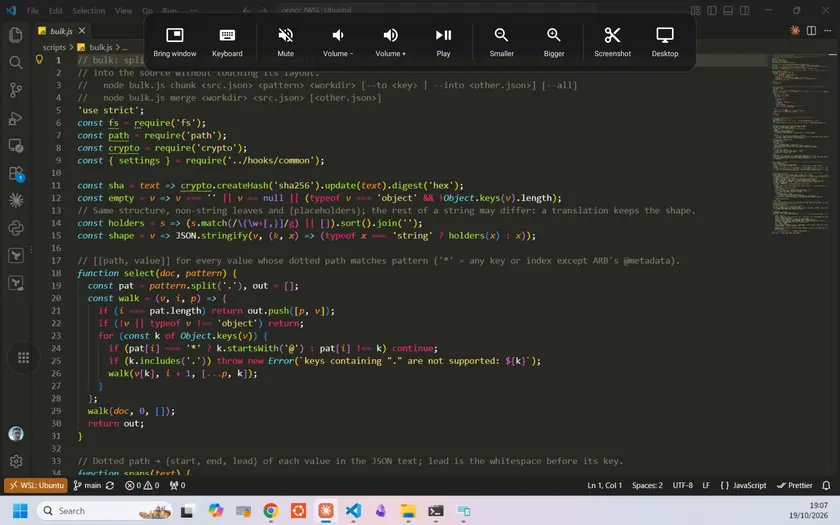Click Bring window in overlay toolbar
The width and height of the screenshot is (840, 525).
pos(175,42)
